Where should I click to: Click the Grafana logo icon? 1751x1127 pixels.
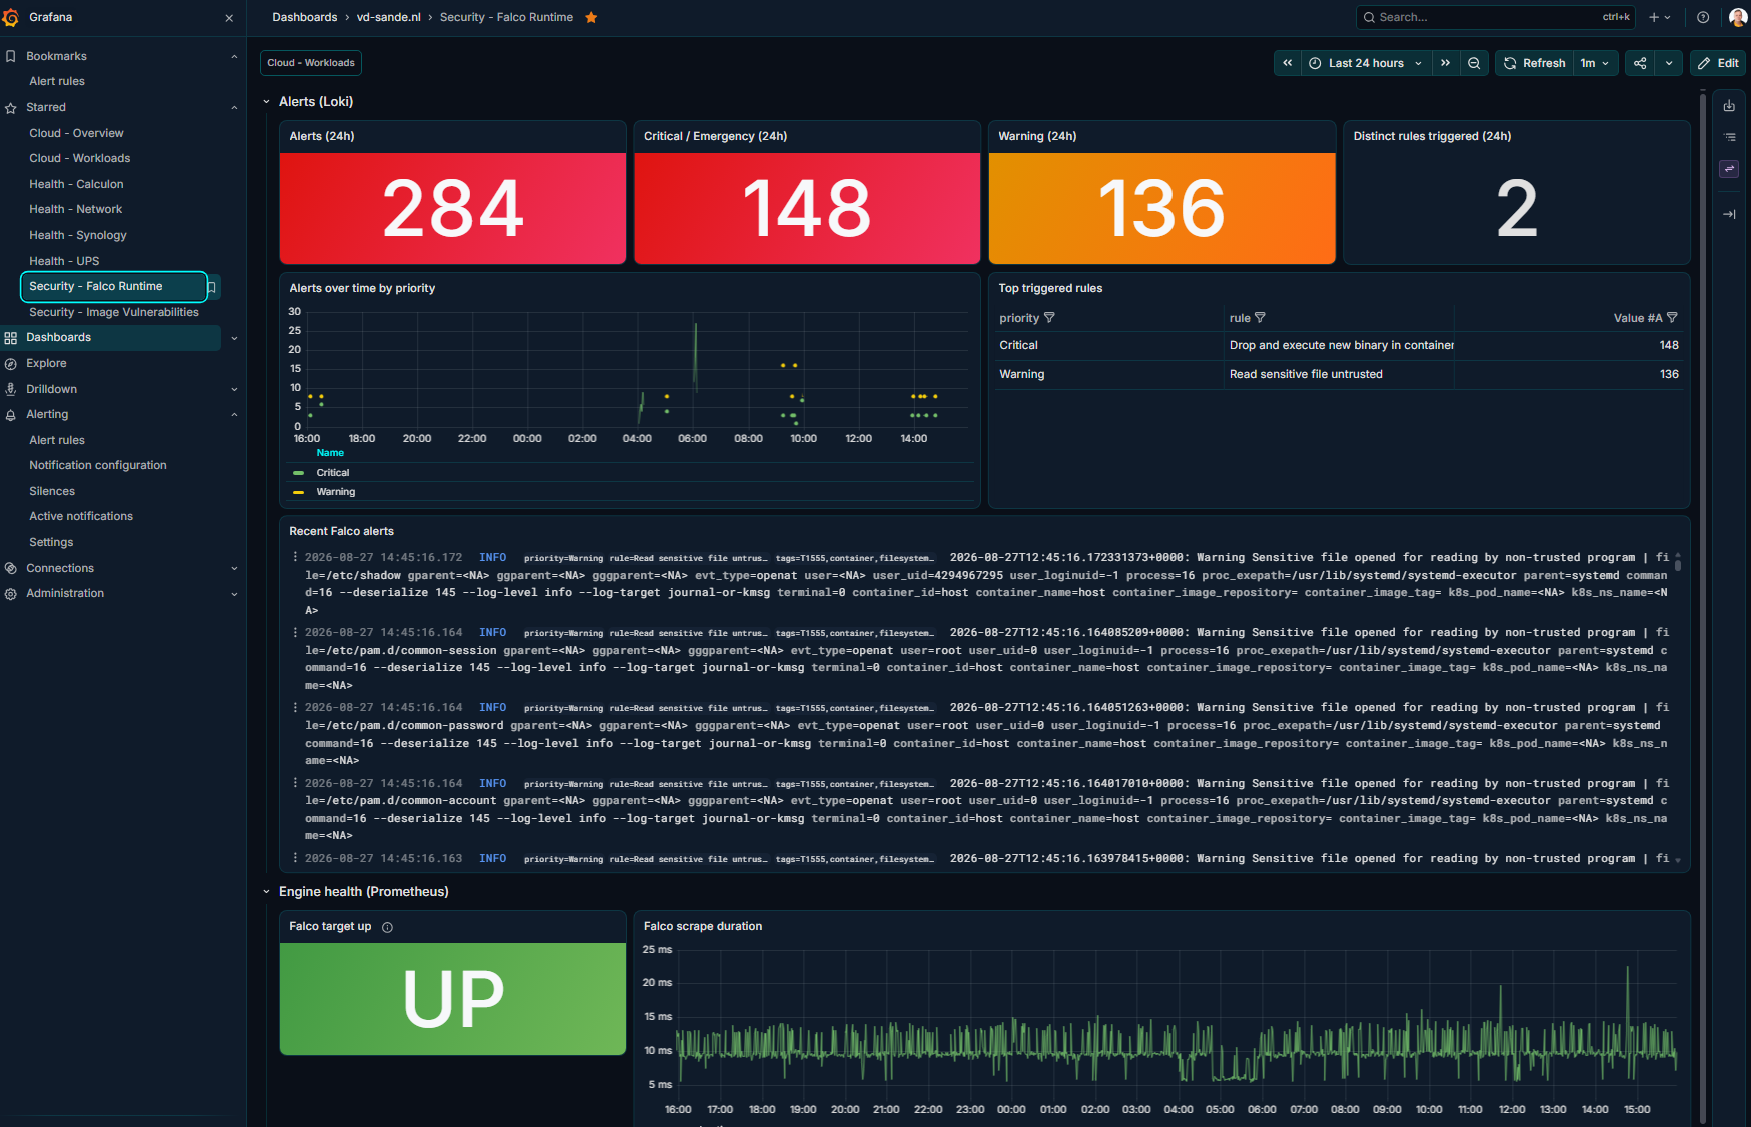(11, 17)
